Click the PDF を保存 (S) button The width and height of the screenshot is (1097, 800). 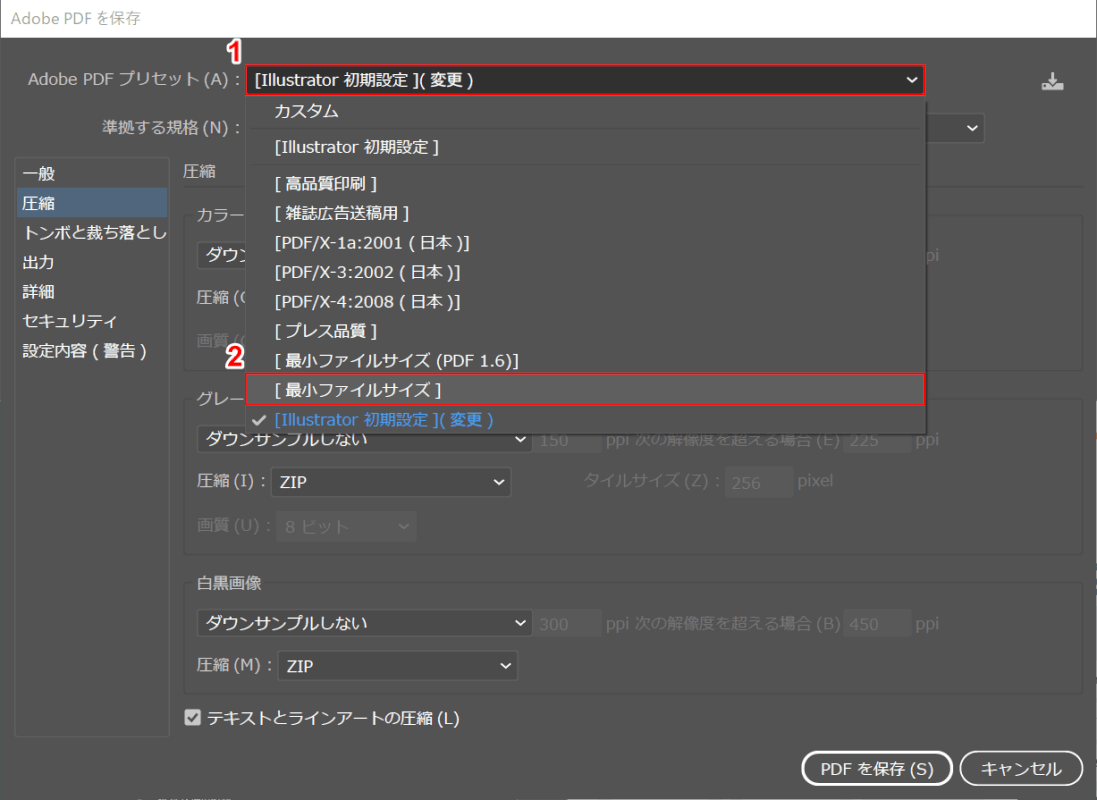coord(877,769)
